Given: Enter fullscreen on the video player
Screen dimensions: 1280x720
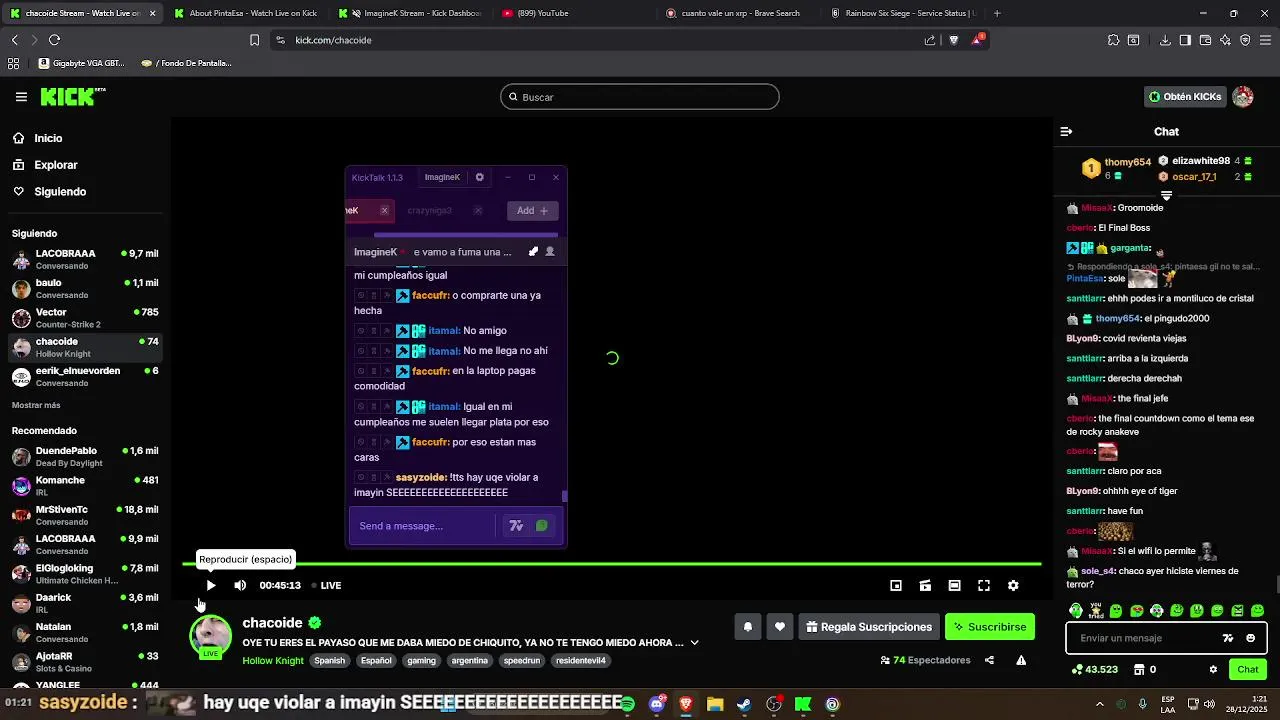Looking at the screenshot, I should point(984,585).
